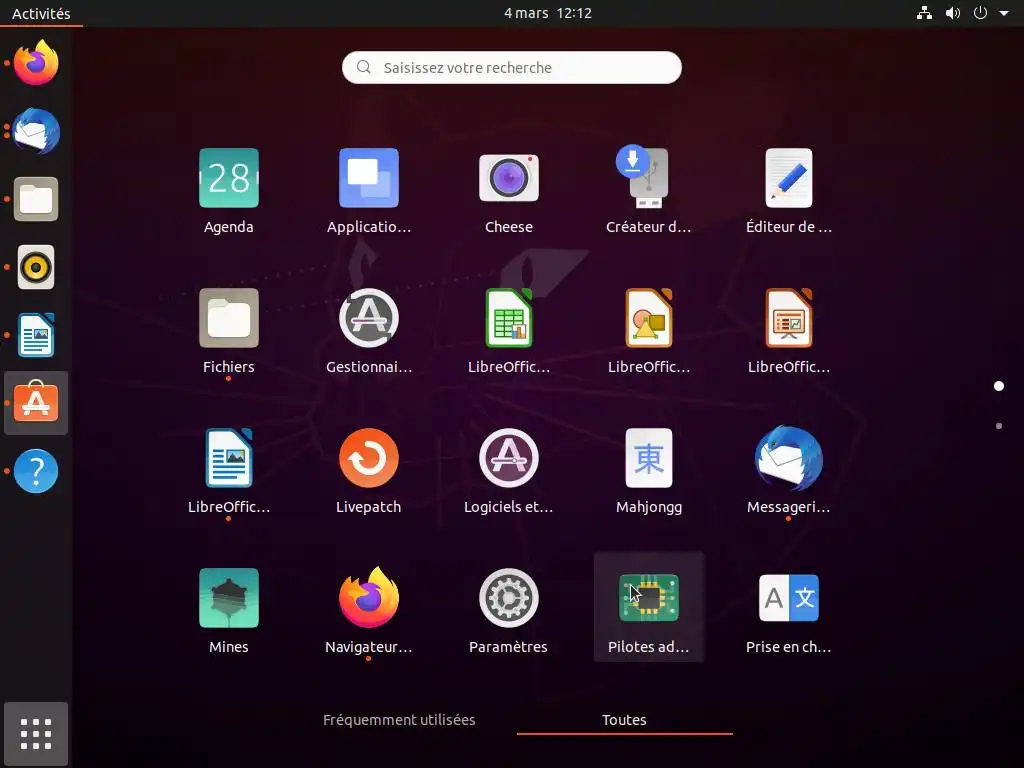
Task: Open the Paramètres settings app
Action: (x=509, y=598)
